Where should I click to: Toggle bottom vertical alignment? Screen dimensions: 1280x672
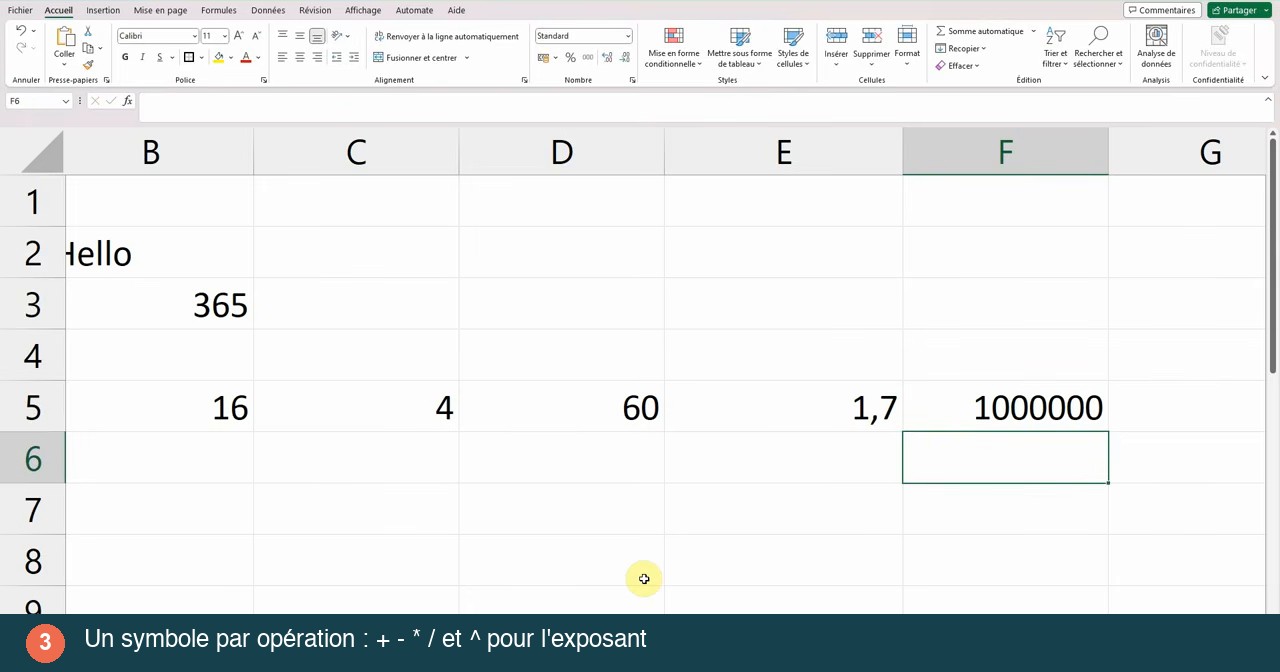tap(317, 36)
